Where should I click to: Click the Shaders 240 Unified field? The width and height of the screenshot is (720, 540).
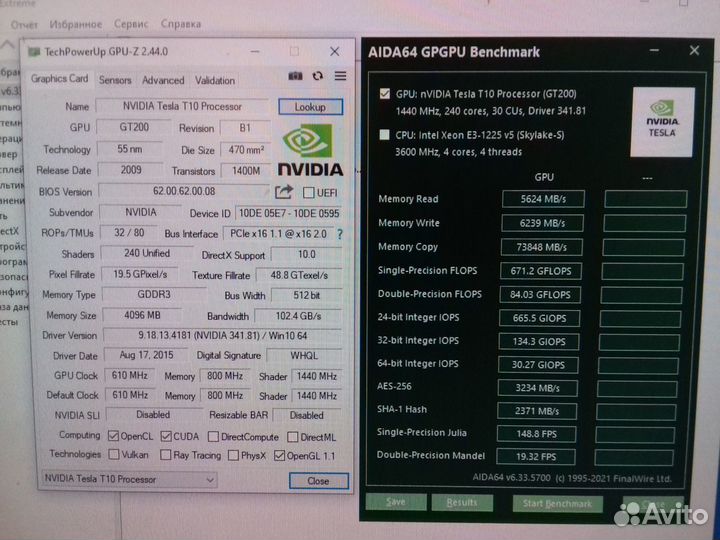click(147, 253)
